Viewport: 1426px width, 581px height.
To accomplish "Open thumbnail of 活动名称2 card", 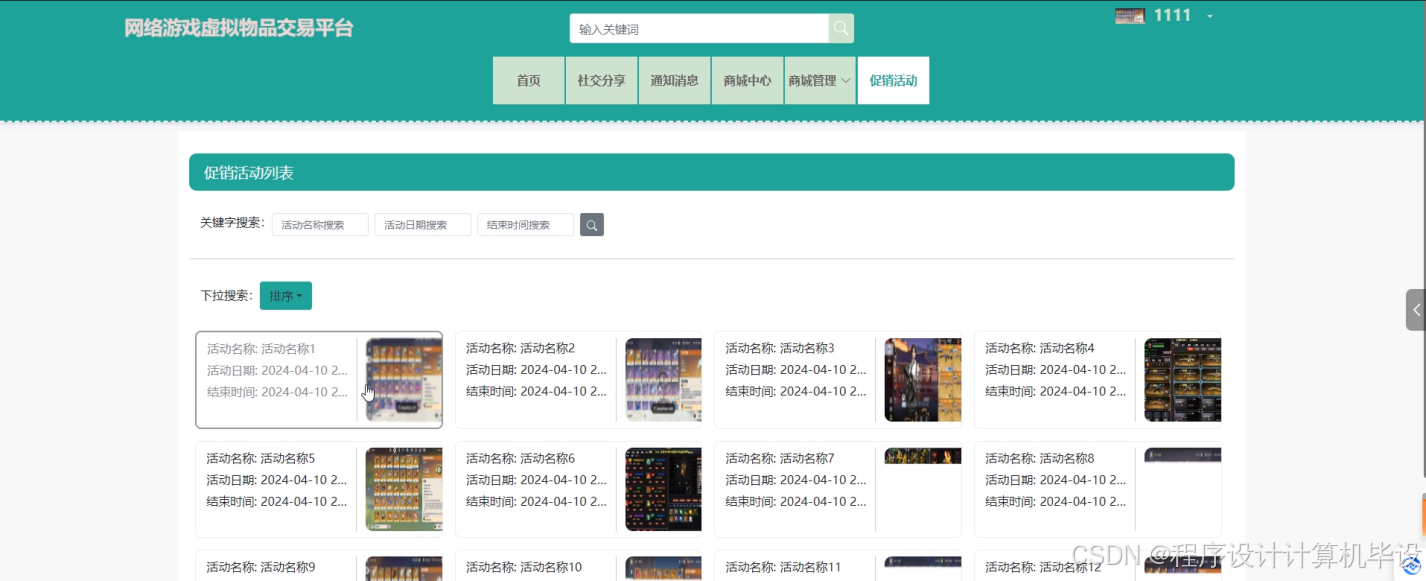I will [x=663, y=380].
